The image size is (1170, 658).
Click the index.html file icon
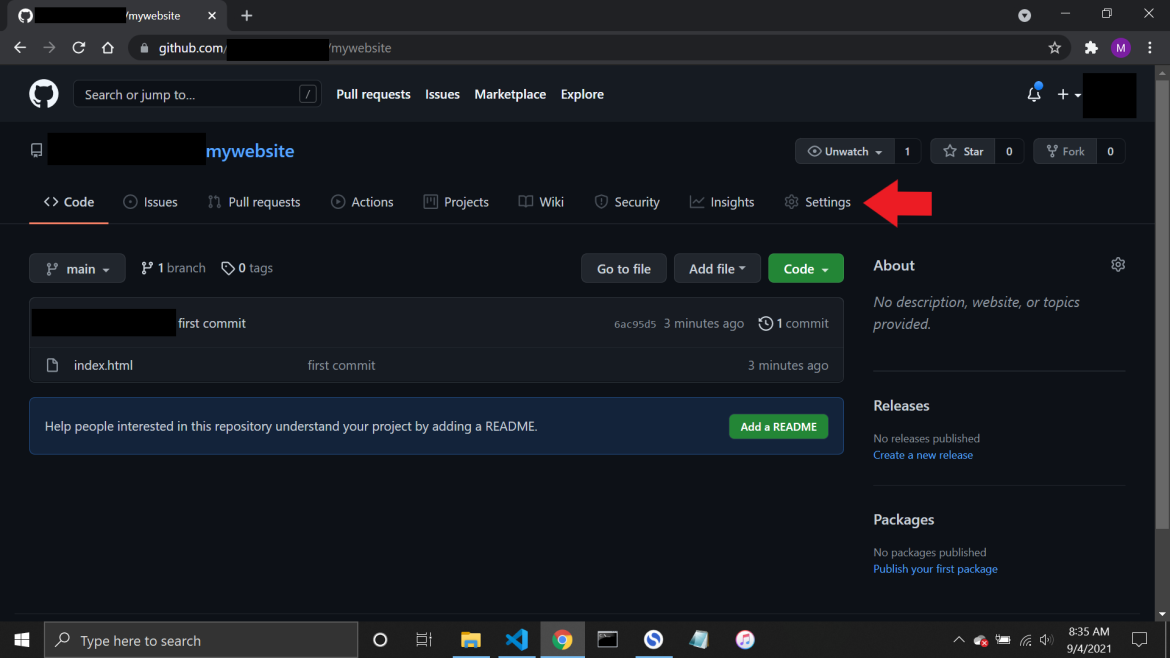pos(51,364)
